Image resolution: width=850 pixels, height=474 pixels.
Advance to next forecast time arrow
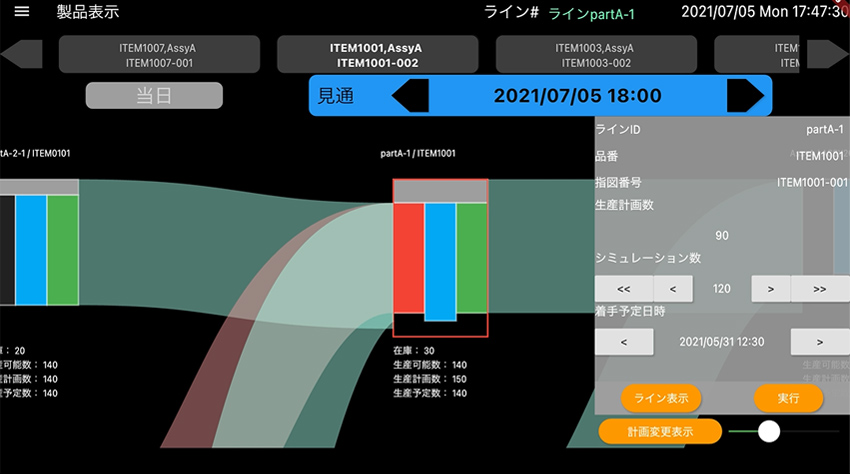745,96
